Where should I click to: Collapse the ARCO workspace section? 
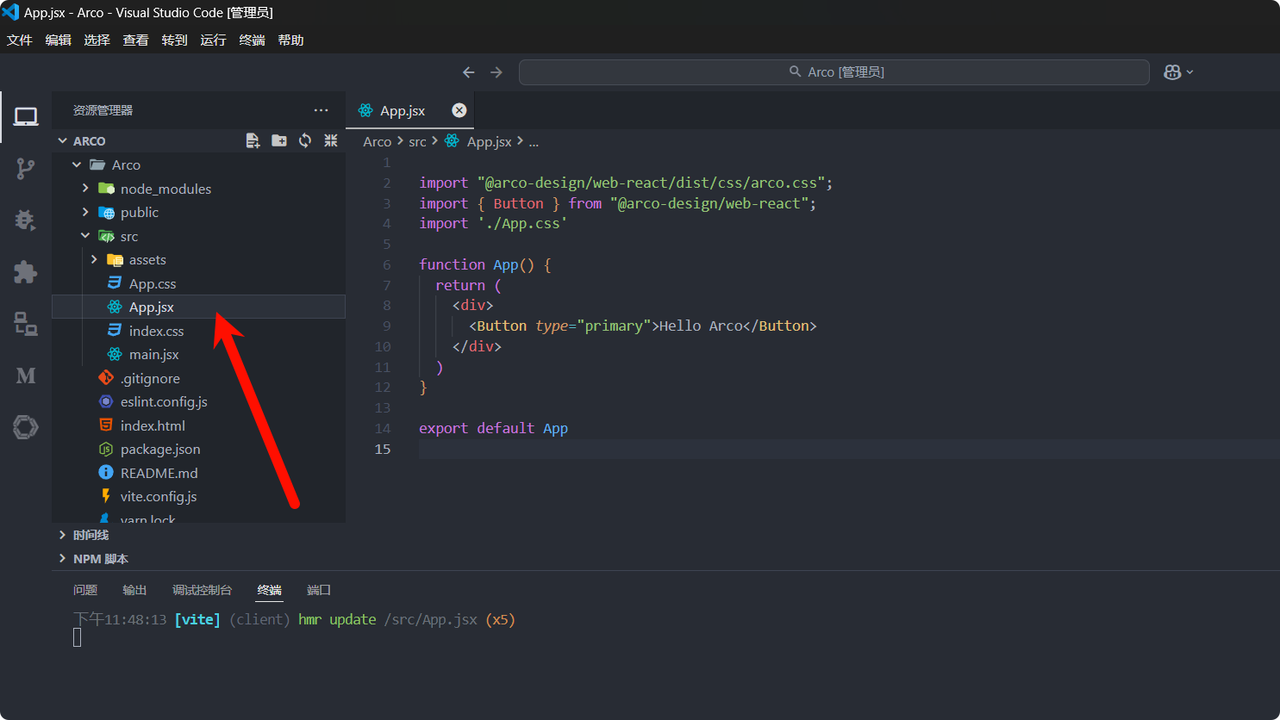[62, 141]
